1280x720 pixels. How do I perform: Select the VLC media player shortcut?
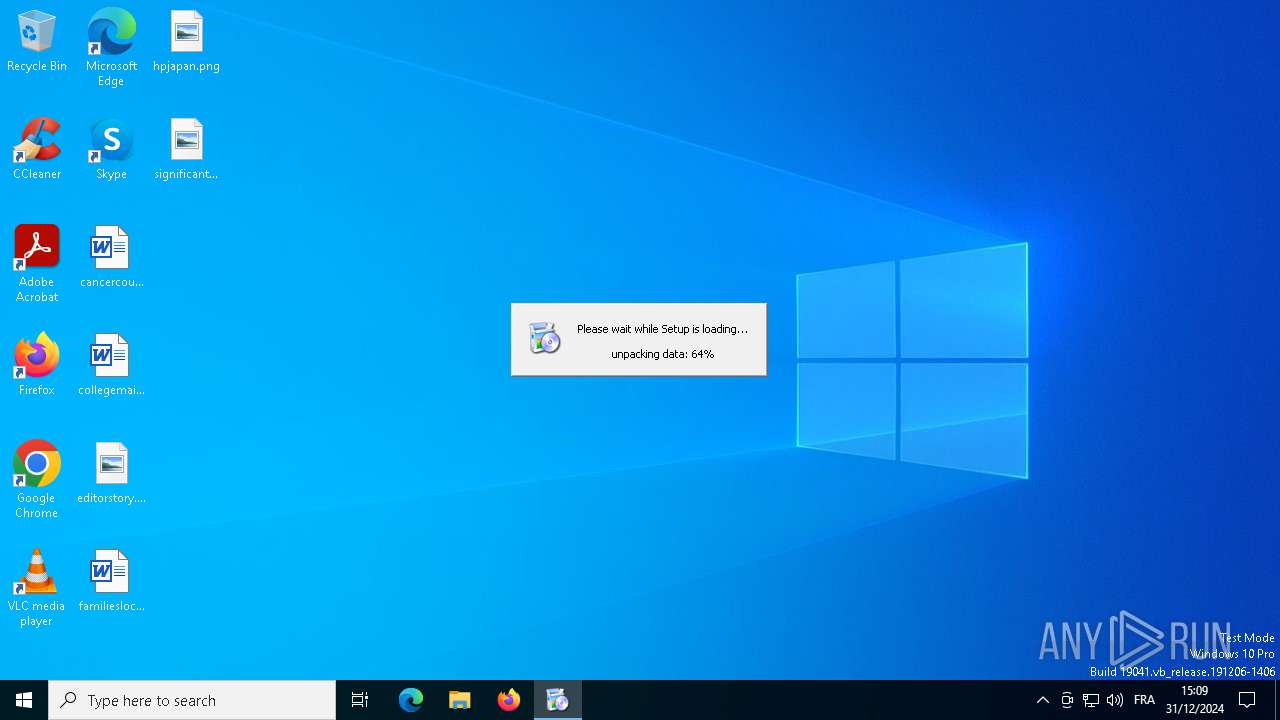click(37, 588)
